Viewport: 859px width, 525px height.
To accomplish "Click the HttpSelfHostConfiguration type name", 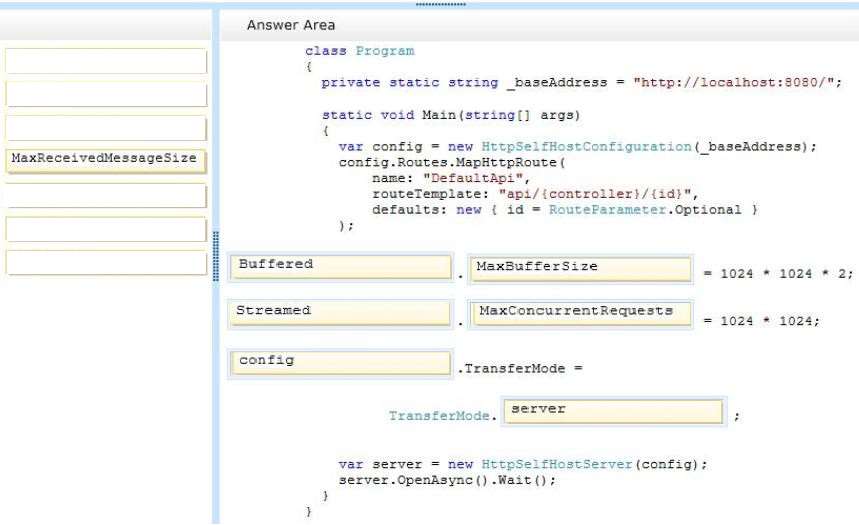I will [586, 147].
